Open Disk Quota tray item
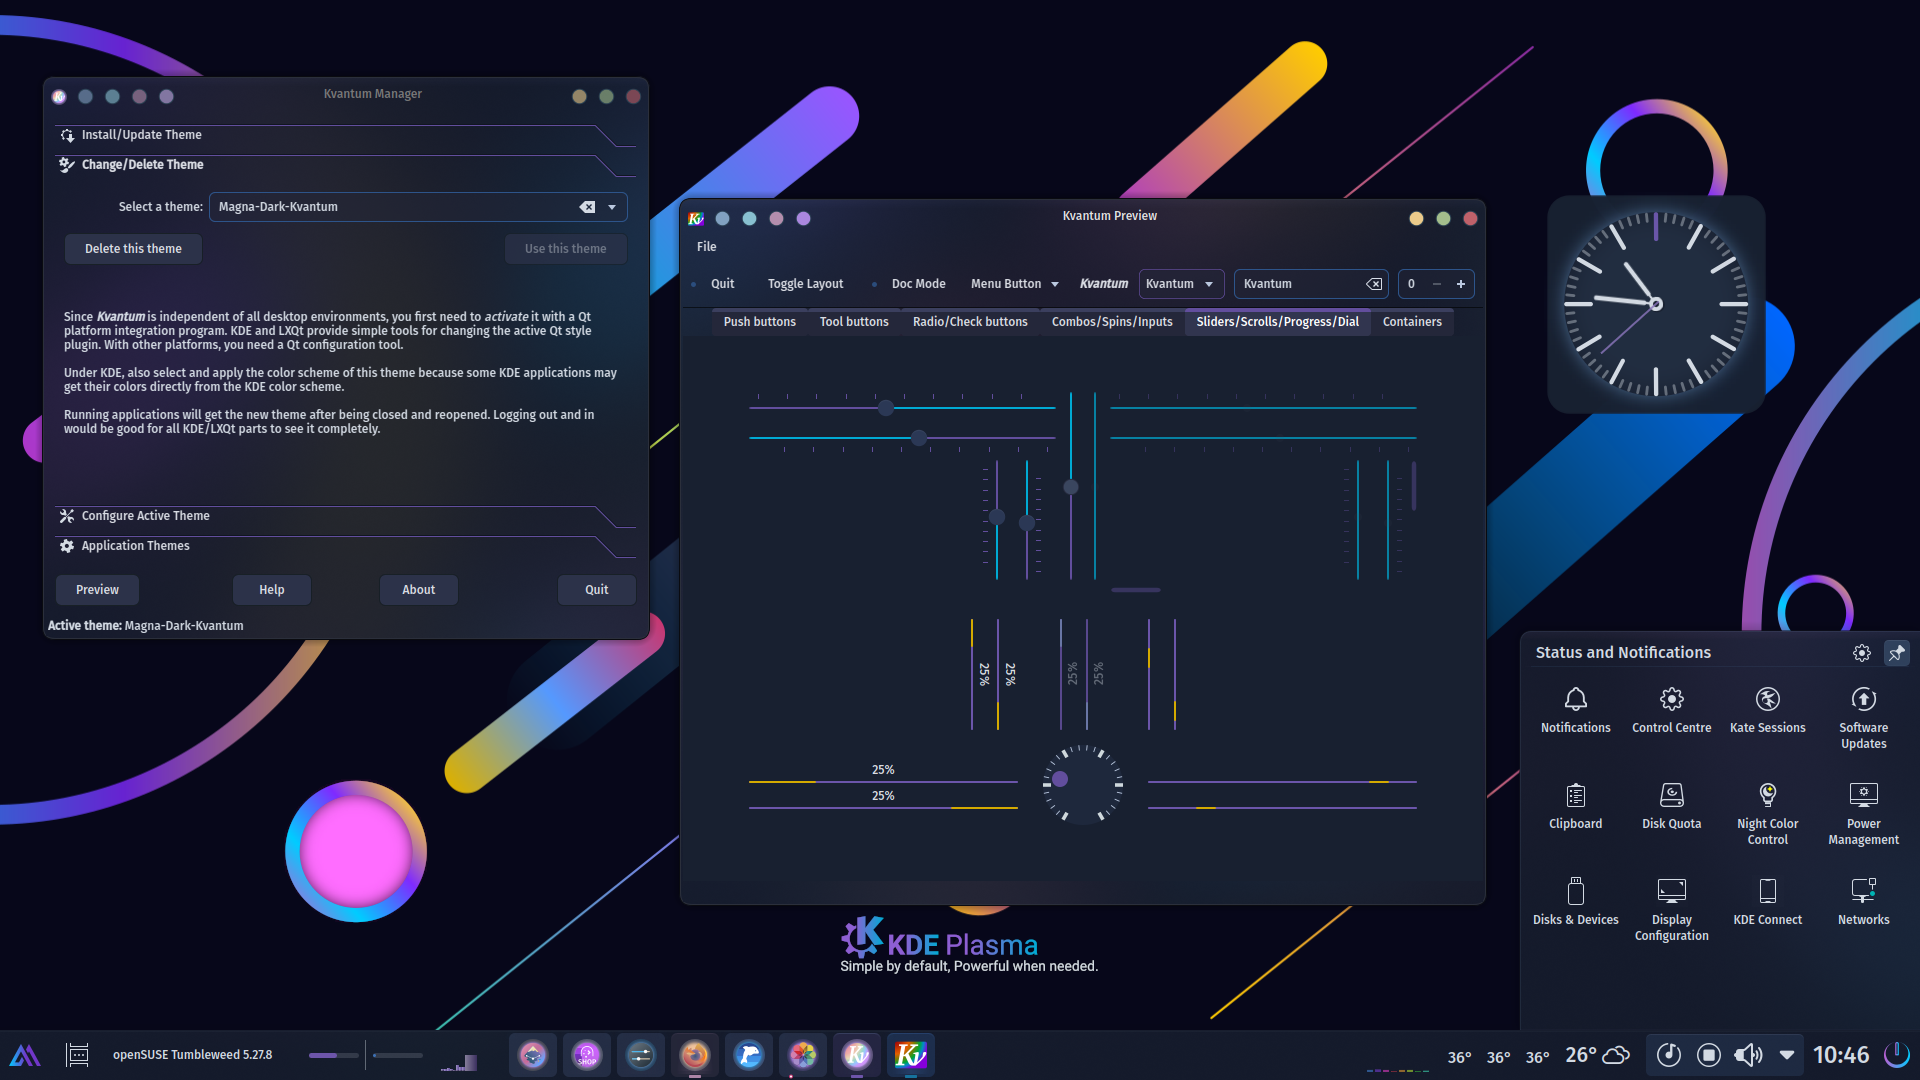Screen dimensions: 1920x1080 tap(1671, 807)
